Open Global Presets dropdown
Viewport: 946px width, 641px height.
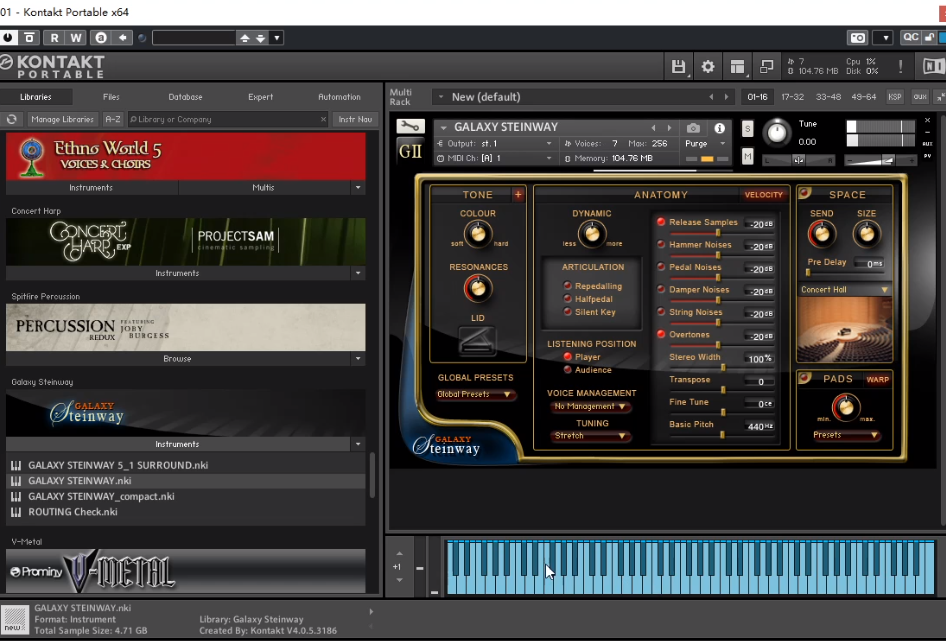click(x=475, y=394)
